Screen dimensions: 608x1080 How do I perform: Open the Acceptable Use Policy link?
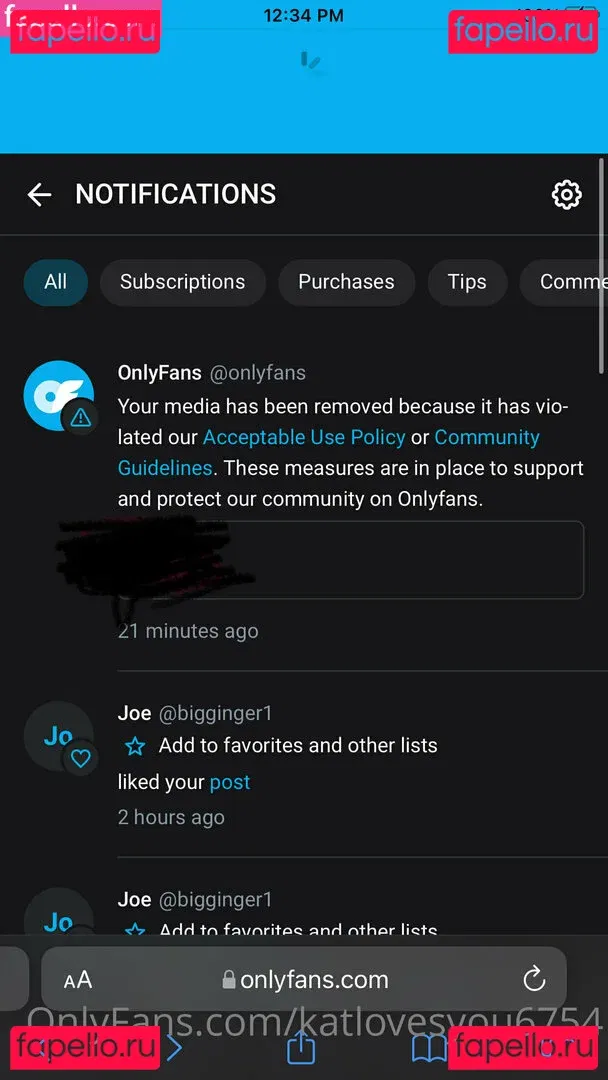pos(304,437)
